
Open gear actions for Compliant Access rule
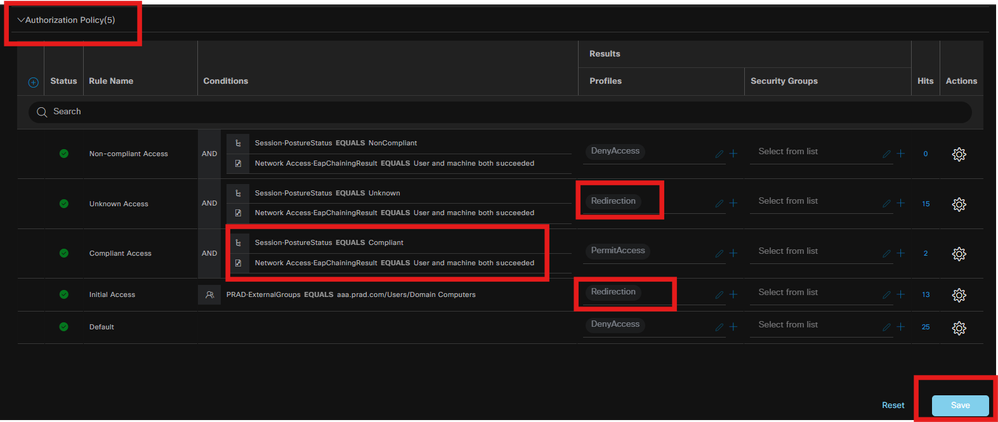(959, 253)
